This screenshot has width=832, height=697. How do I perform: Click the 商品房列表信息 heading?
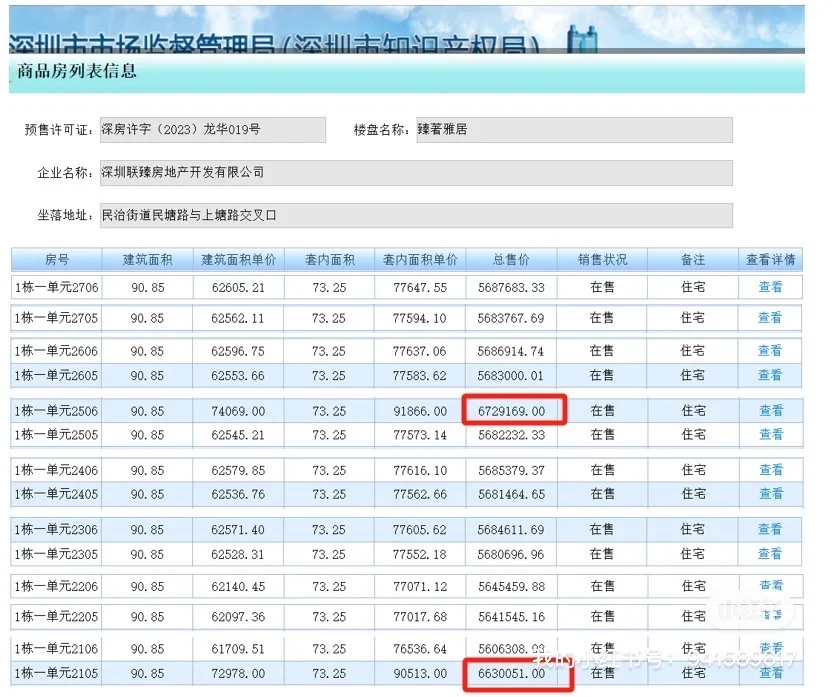click(x=77, y=71)
